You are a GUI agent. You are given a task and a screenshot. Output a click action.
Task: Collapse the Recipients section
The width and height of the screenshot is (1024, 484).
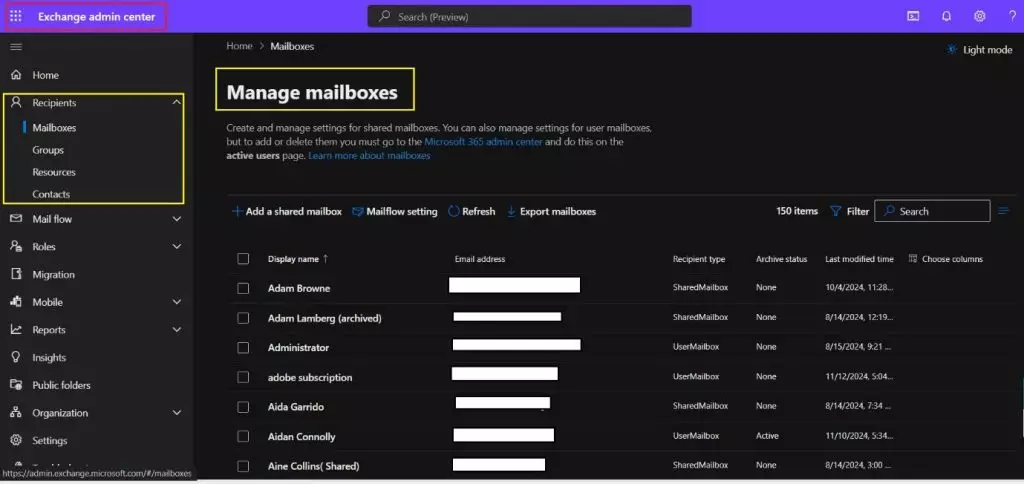pyautogui.click(x=177, y=102)
